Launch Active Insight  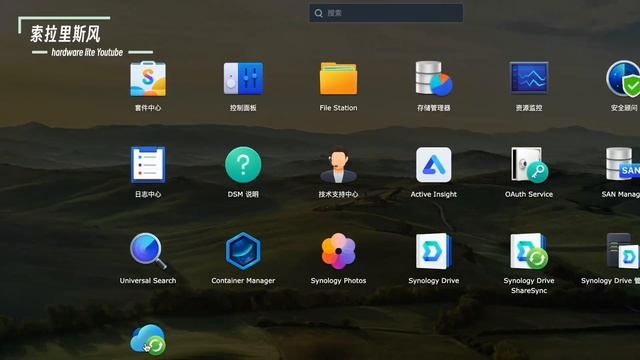pos(434,165)
